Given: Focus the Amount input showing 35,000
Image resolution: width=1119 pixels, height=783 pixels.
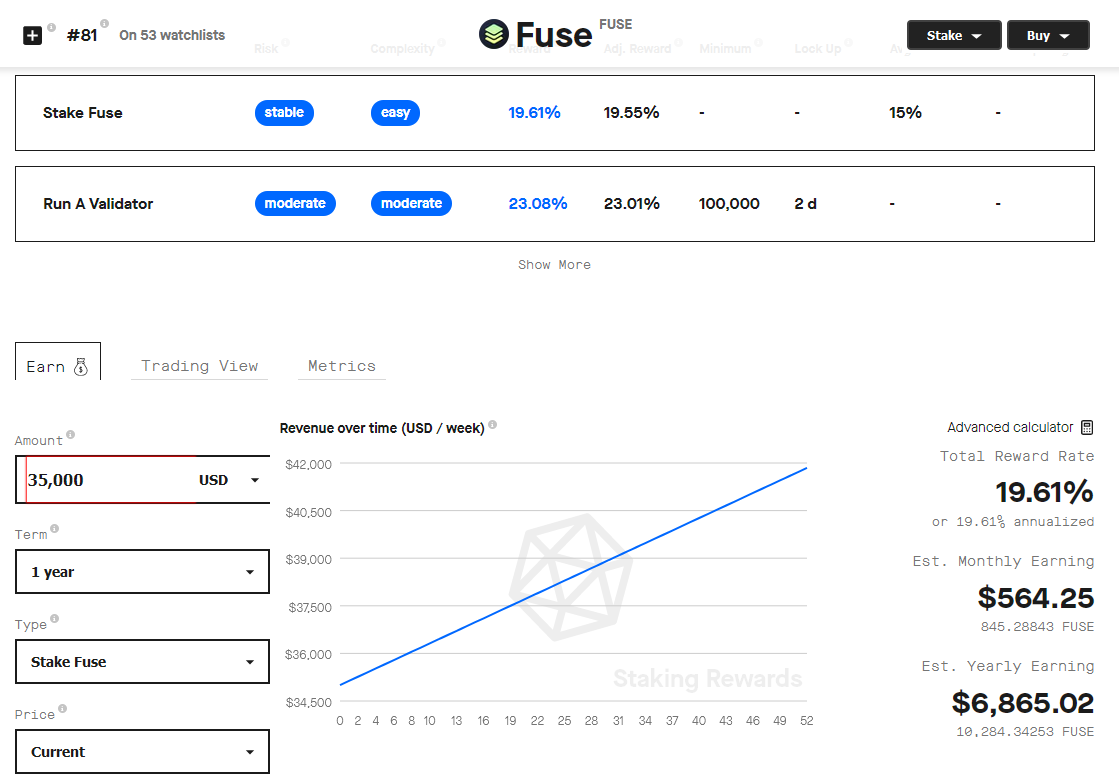Looking at the screenshot, I should (x=107, y=480).
